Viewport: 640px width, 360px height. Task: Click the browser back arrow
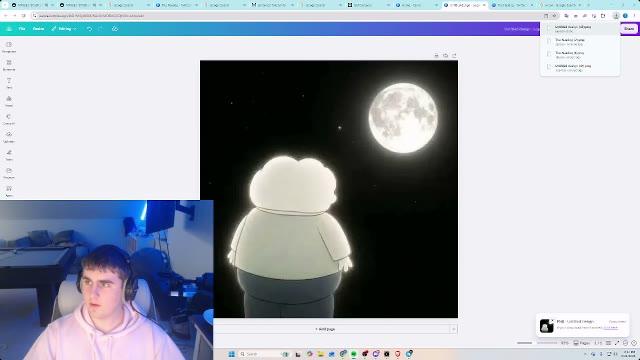(5, 16)
